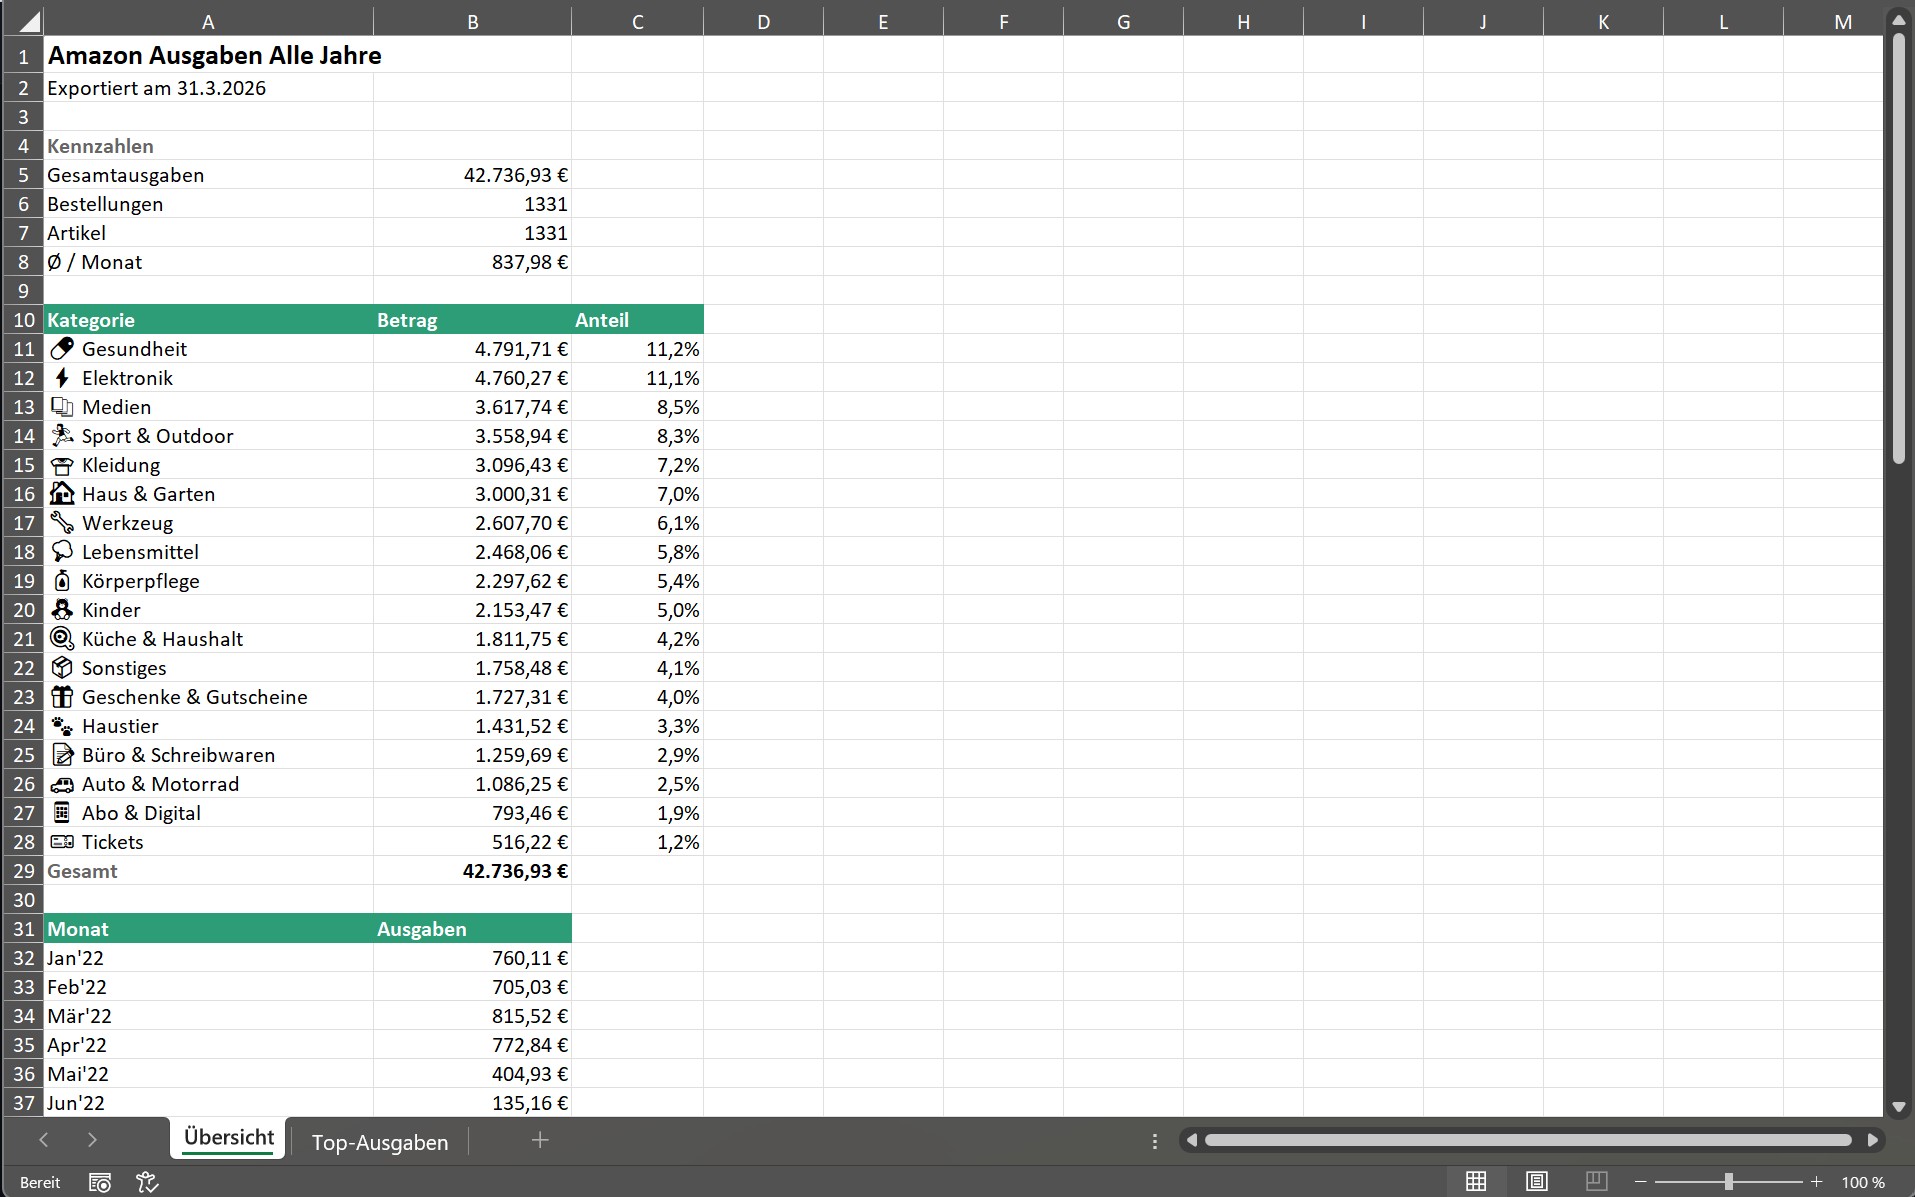
Task: Select the Abo & Digital amount 793,46 €
Action: [473, 813]
